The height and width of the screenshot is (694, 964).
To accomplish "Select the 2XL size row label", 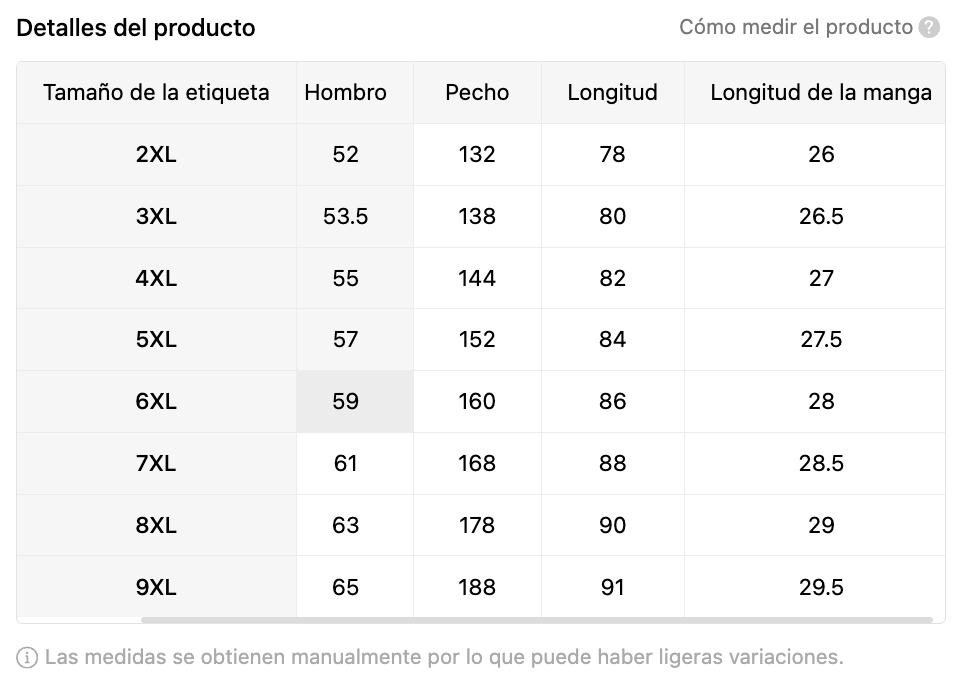I will 156,155.
